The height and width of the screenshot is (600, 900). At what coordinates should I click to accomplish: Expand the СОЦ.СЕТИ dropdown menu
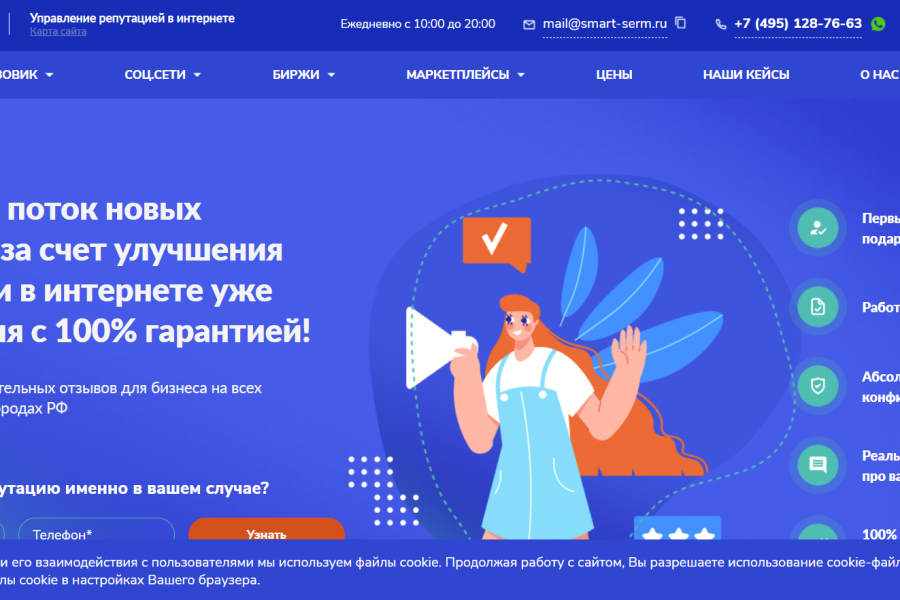click(x=162, y=75)
